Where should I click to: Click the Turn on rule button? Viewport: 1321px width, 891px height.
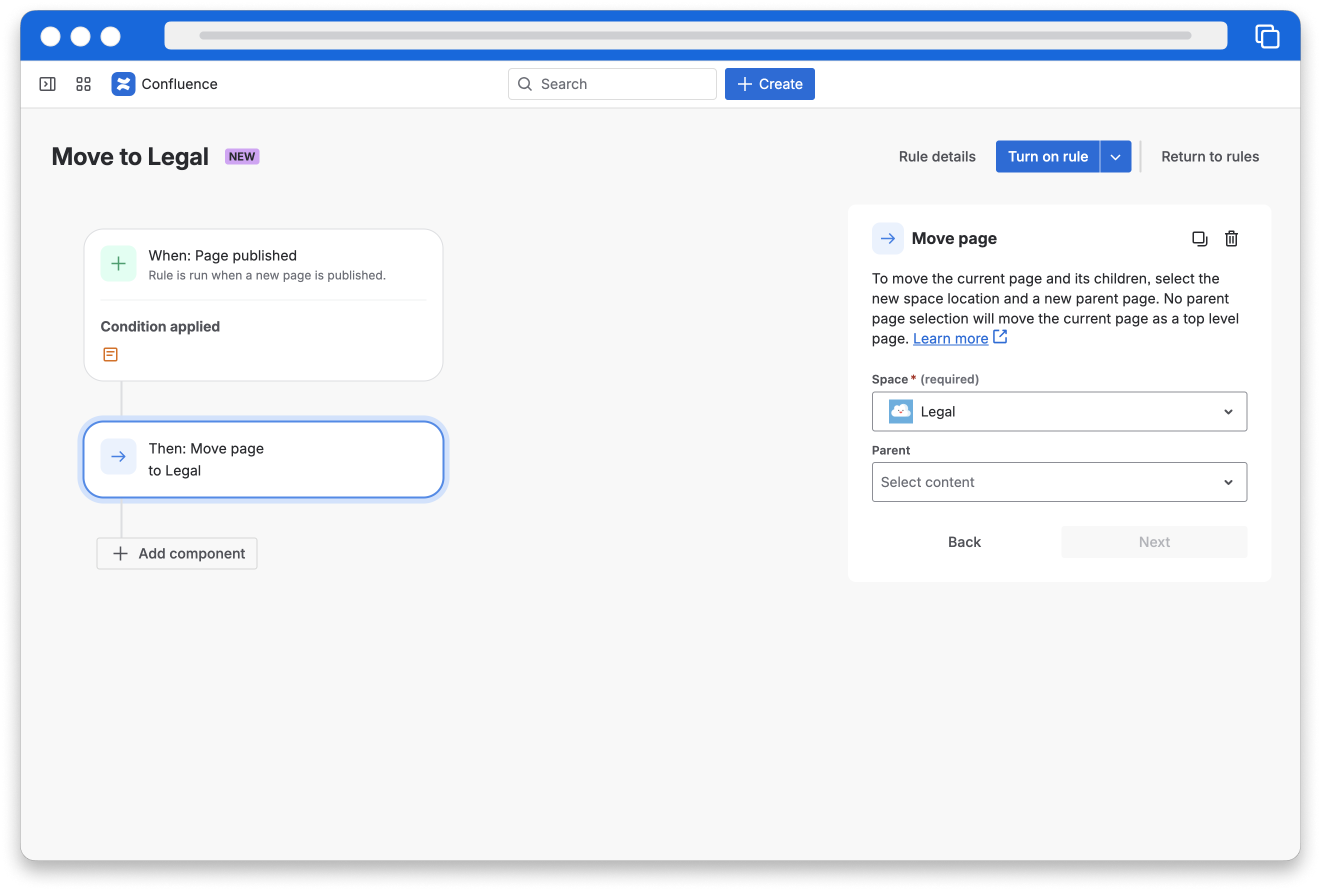click(x=1047, y=157)
